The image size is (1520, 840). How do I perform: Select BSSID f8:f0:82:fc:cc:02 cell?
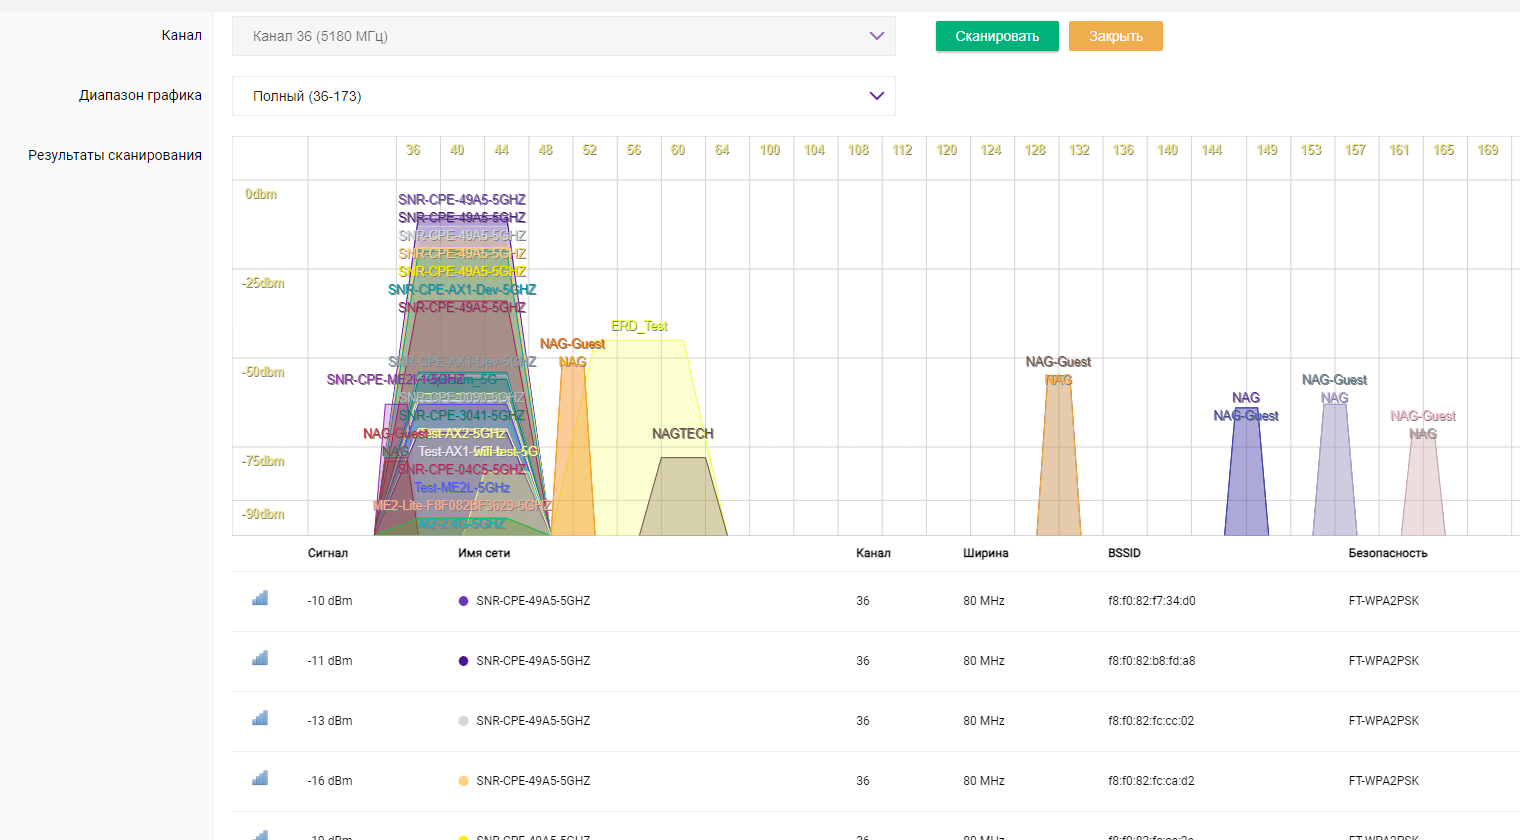tap(1151, 721)
